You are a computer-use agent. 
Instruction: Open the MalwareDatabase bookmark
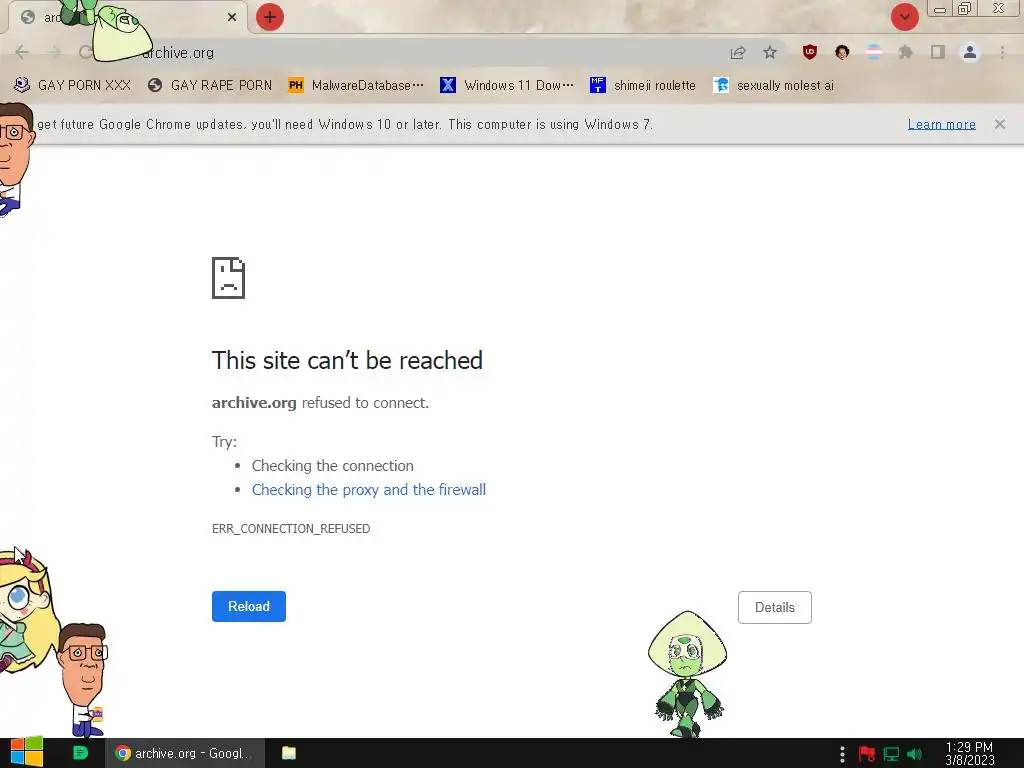point(356,85)
